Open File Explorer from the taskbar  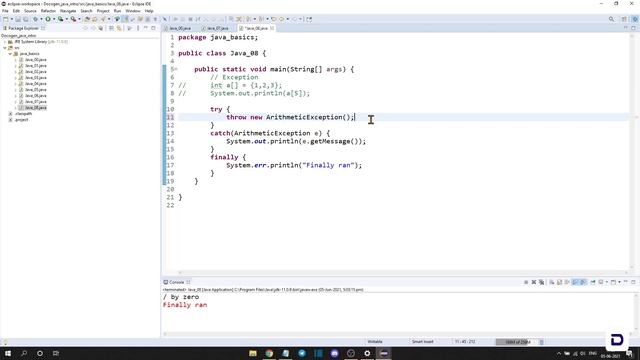pyautogui.click(x=253, y=353)
